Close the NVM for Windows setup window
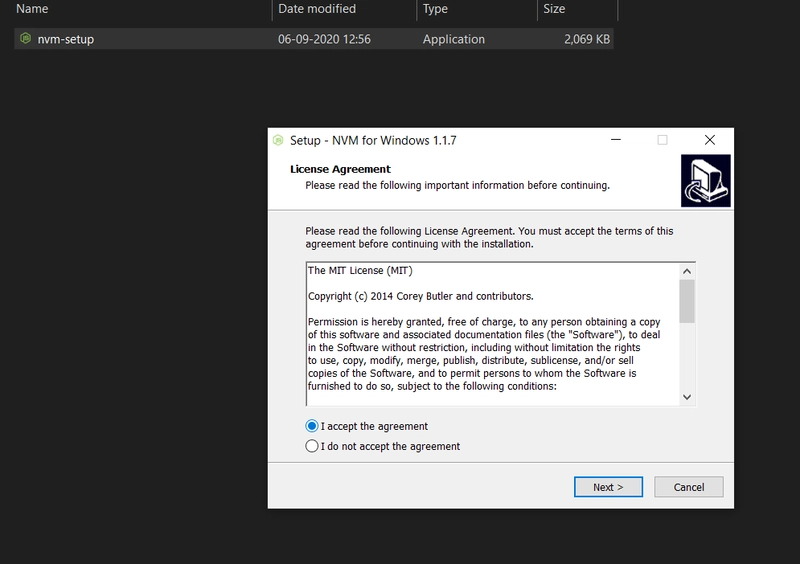Viewport: 800px width, 564px height. (x=710, y=140)
